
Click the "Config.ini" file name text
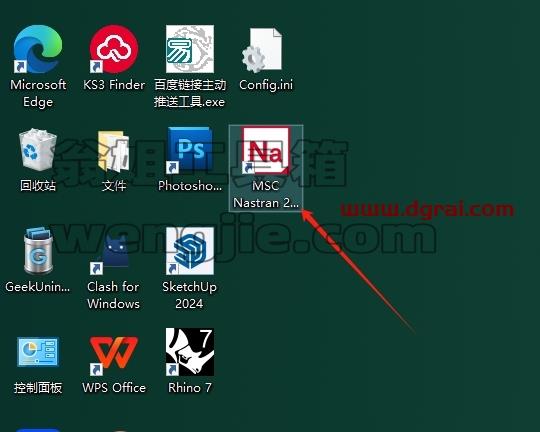pyautogui.click(x=266, y=85)
